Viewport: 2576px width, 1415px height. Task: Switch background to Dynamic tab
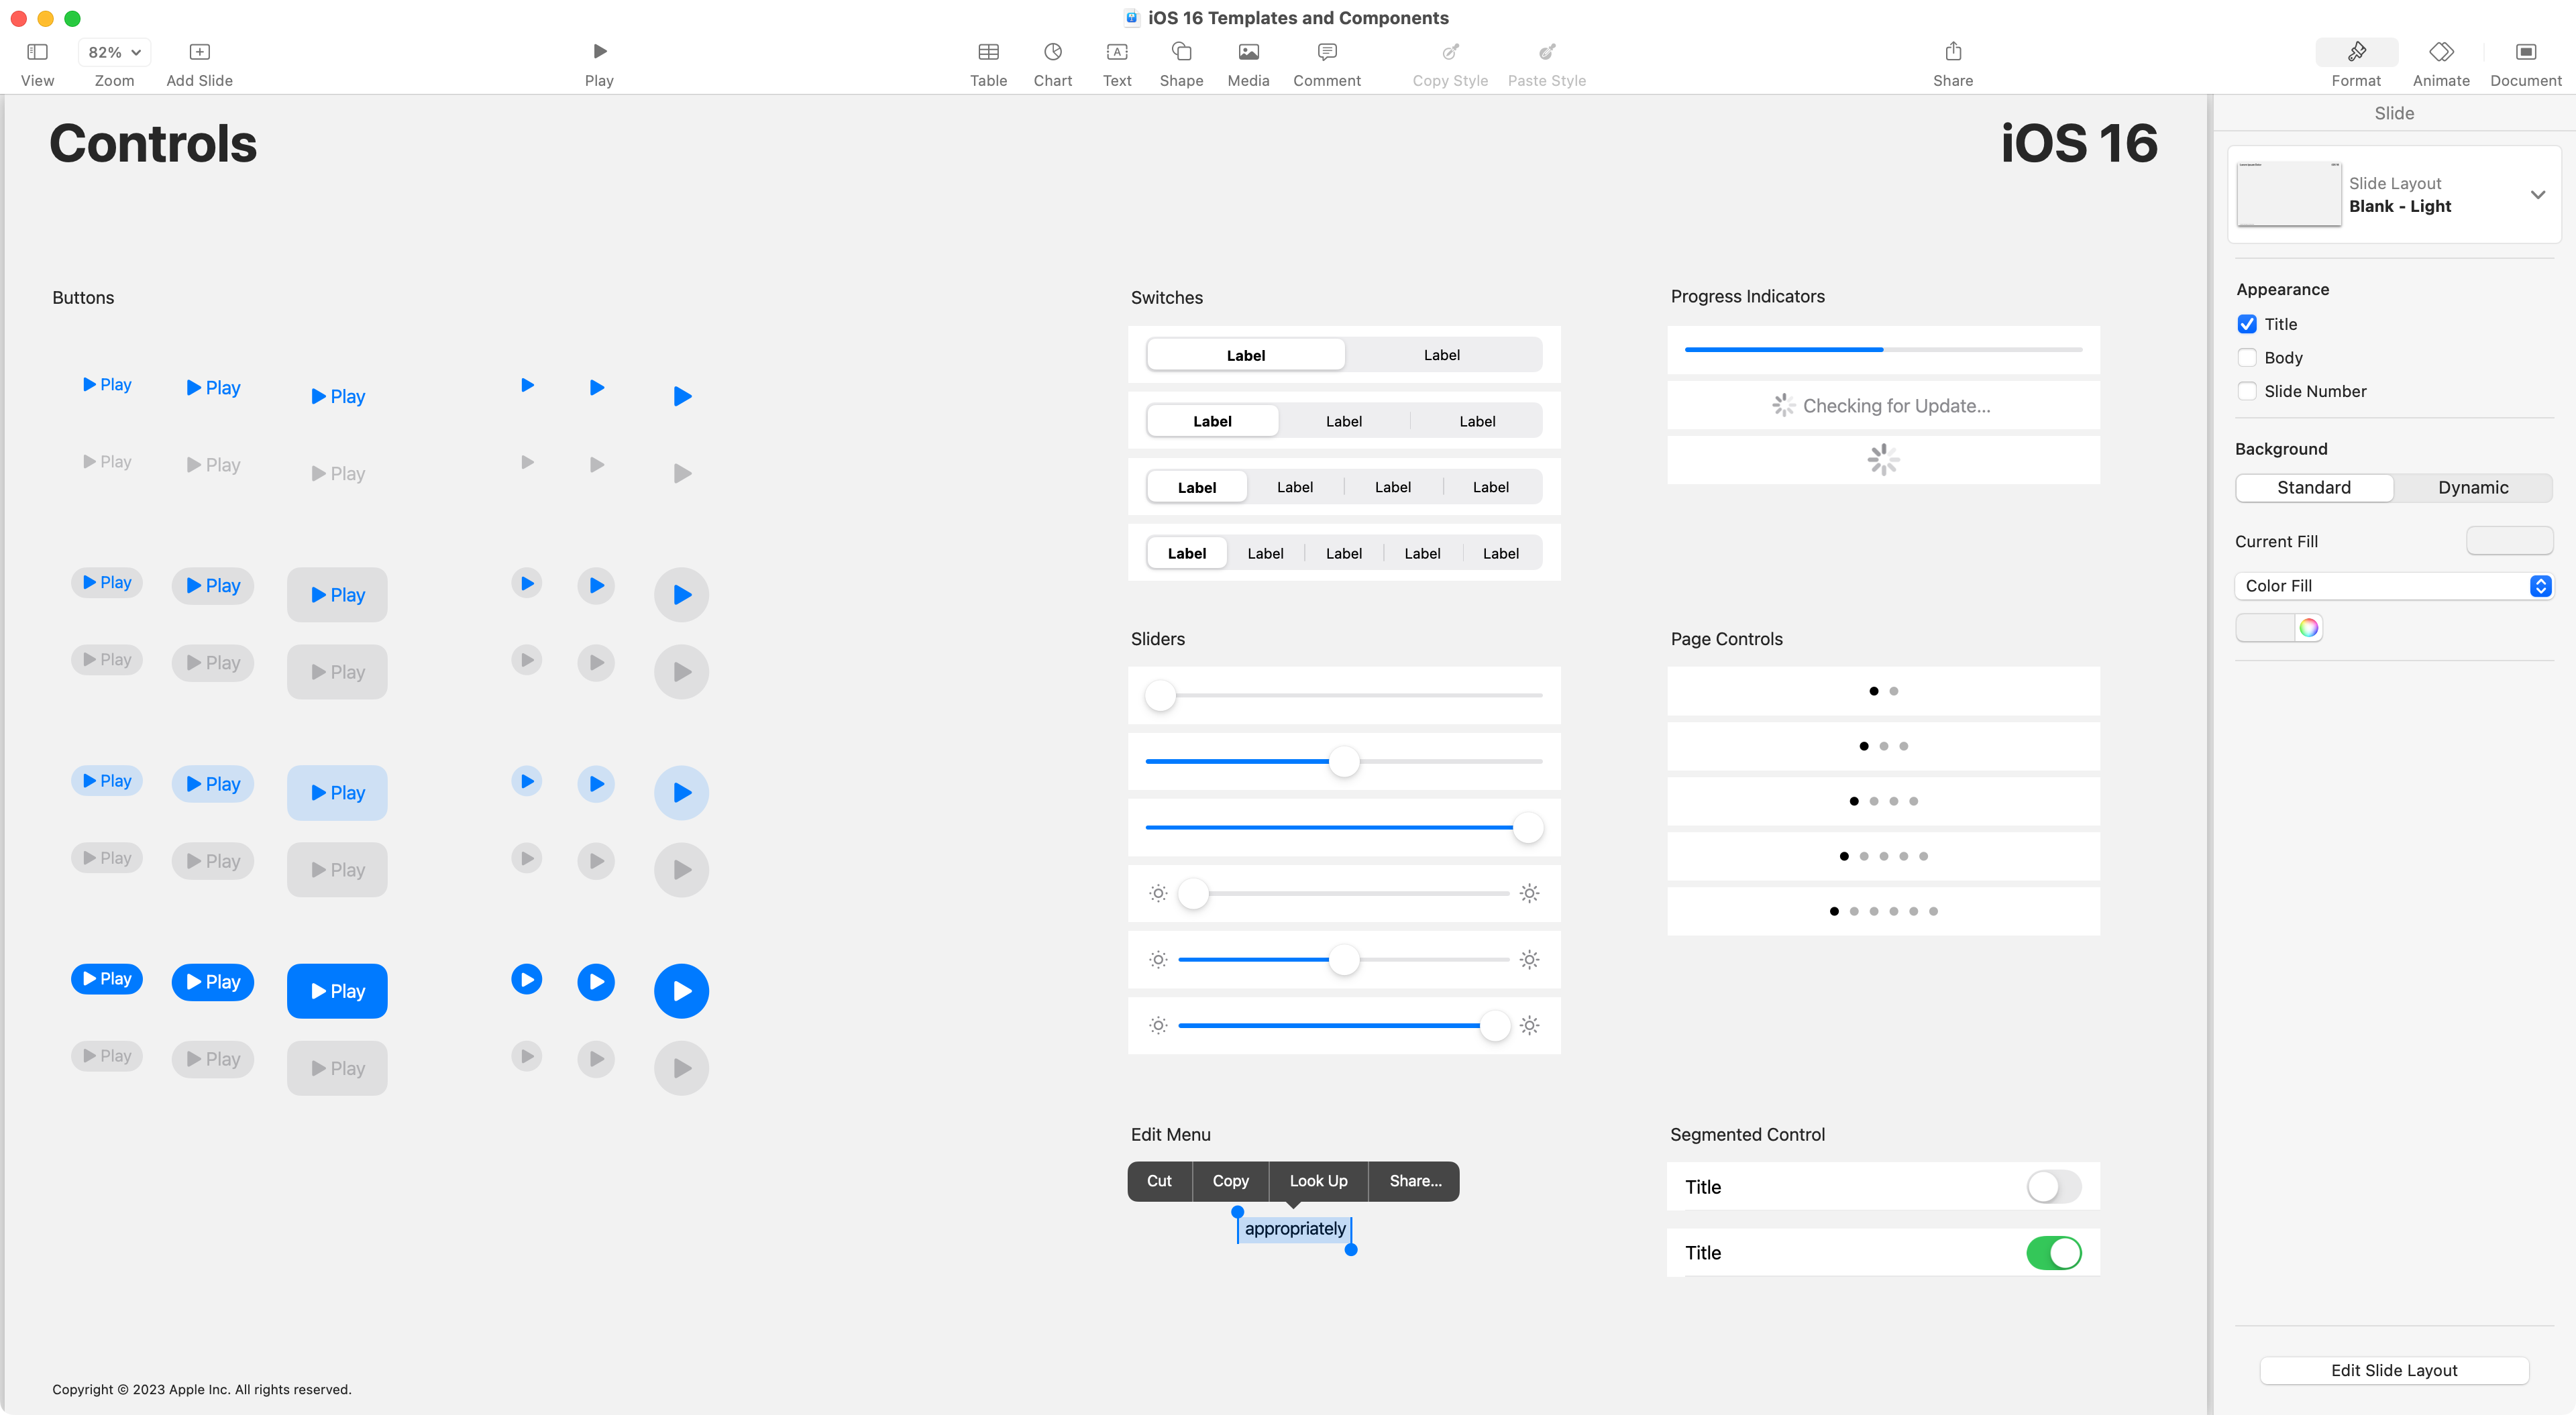[x=2472, y=488]
